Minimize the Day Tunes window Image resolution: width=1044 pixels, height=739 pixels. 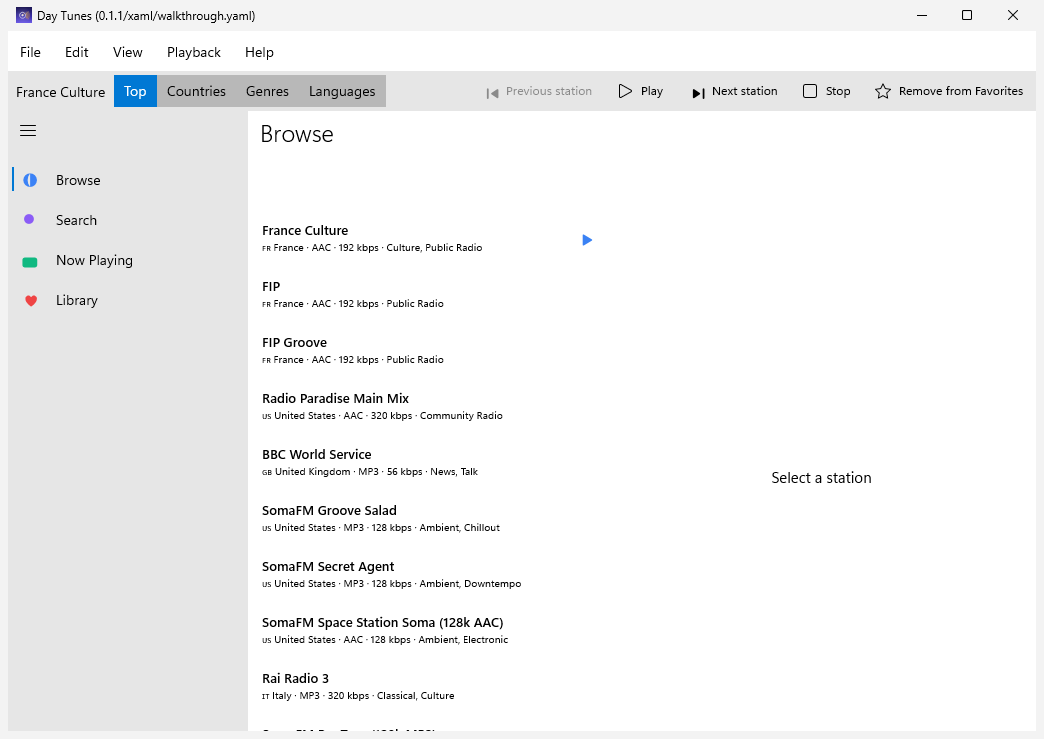922,15
